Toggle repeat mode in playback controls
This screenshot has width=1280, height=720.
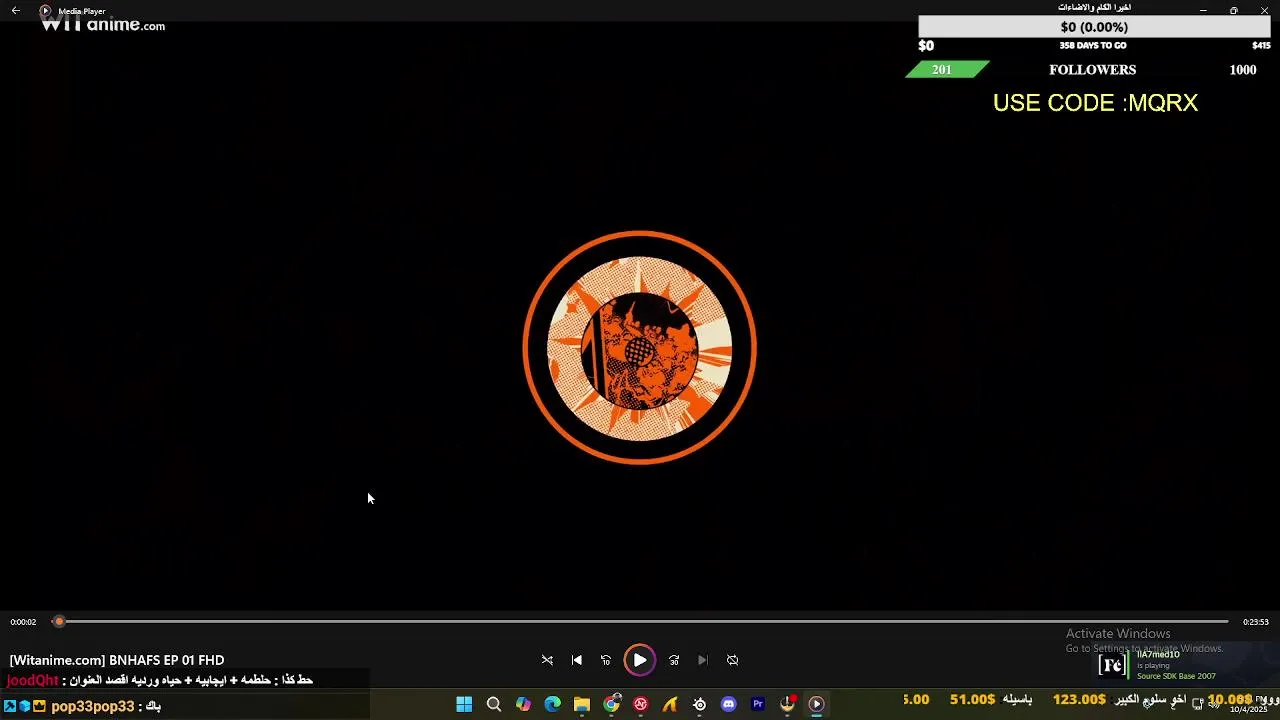(733, 660)
